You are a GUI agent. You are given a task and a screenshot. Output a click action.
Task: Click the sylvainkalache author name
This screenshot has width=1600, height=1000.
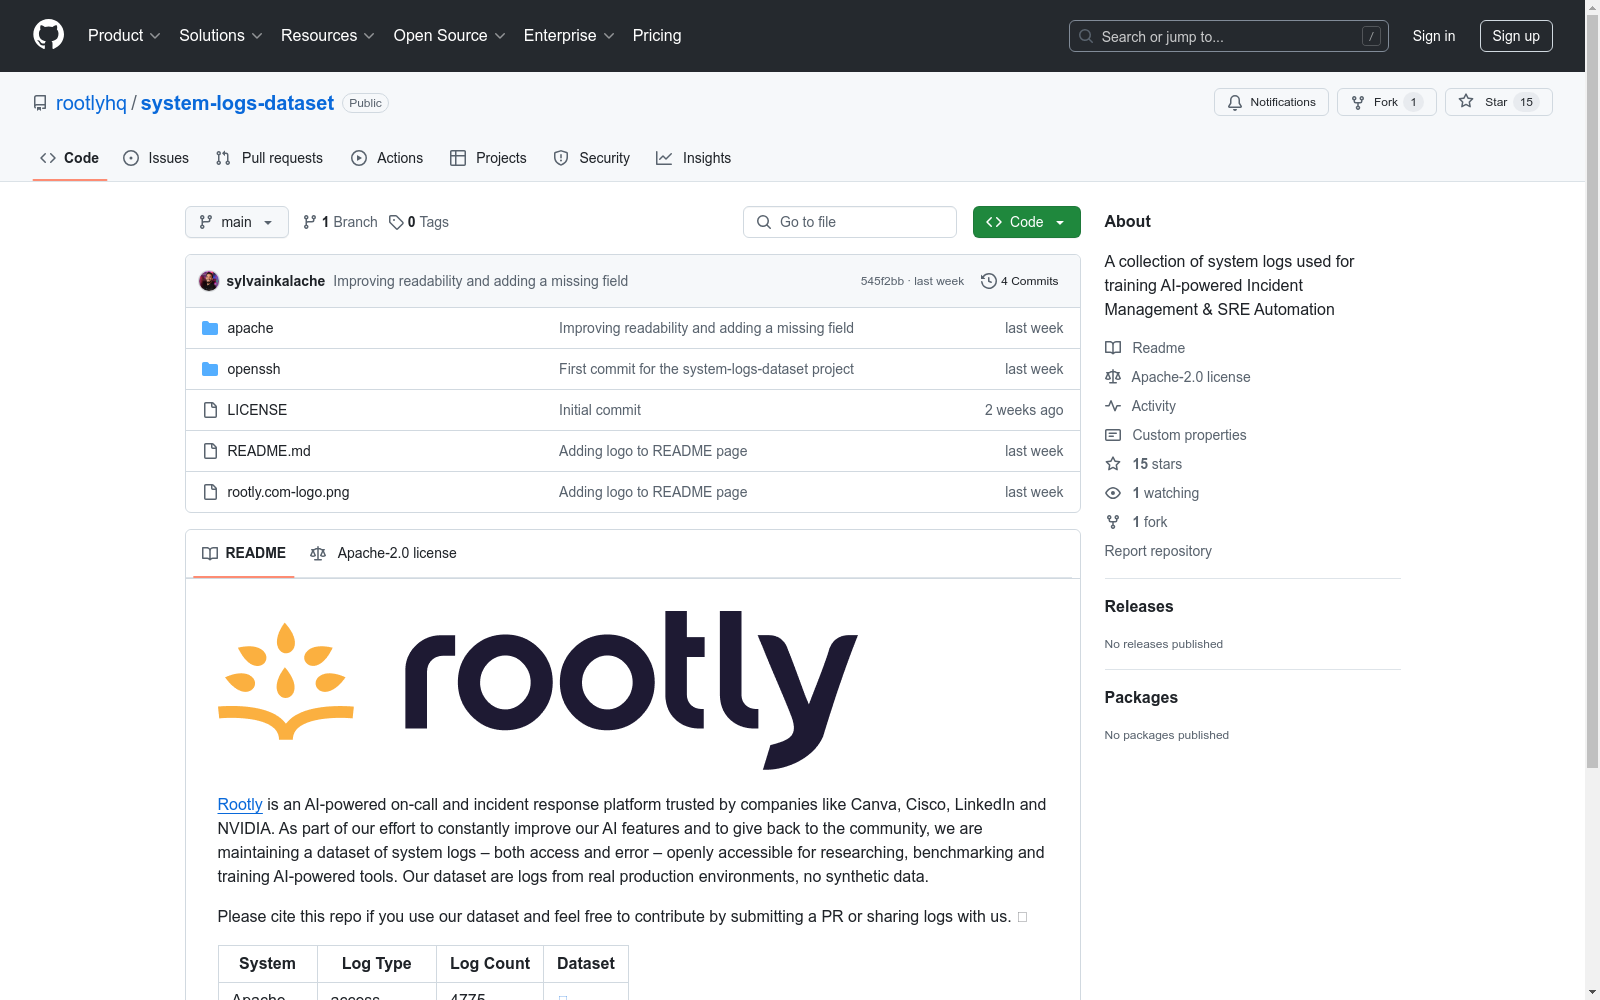pyautogui.click(x=276, y=281)
